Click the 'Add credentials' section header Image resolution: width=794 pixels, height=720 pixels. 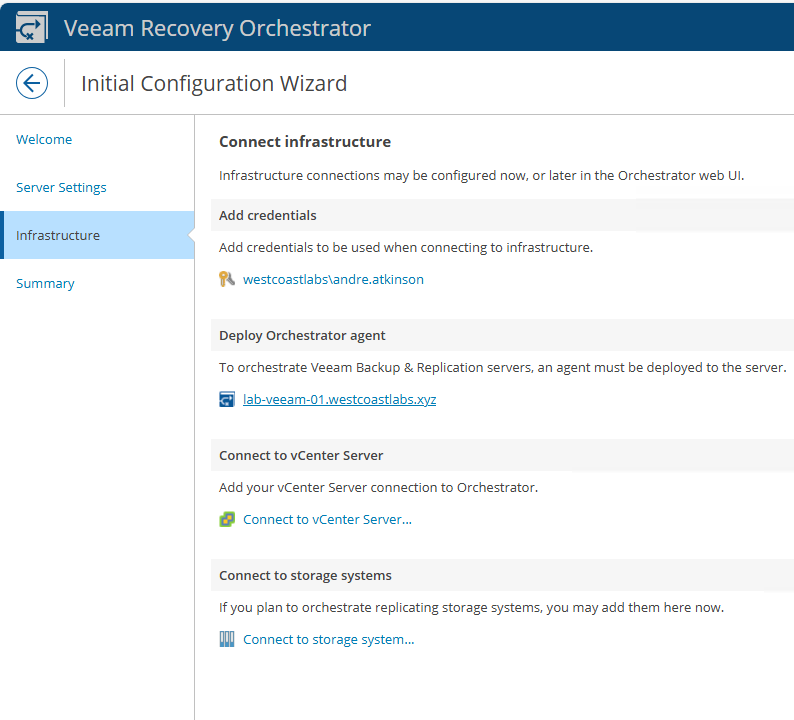(268, 215)
